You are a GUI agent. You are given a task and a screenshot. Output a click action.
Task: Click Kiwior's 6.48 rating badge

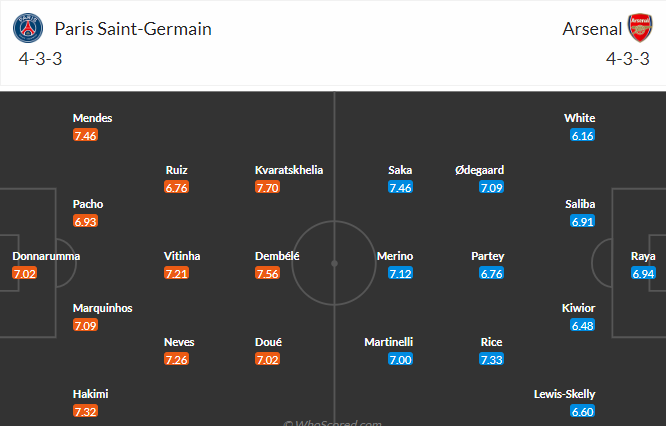pos(582,325)
